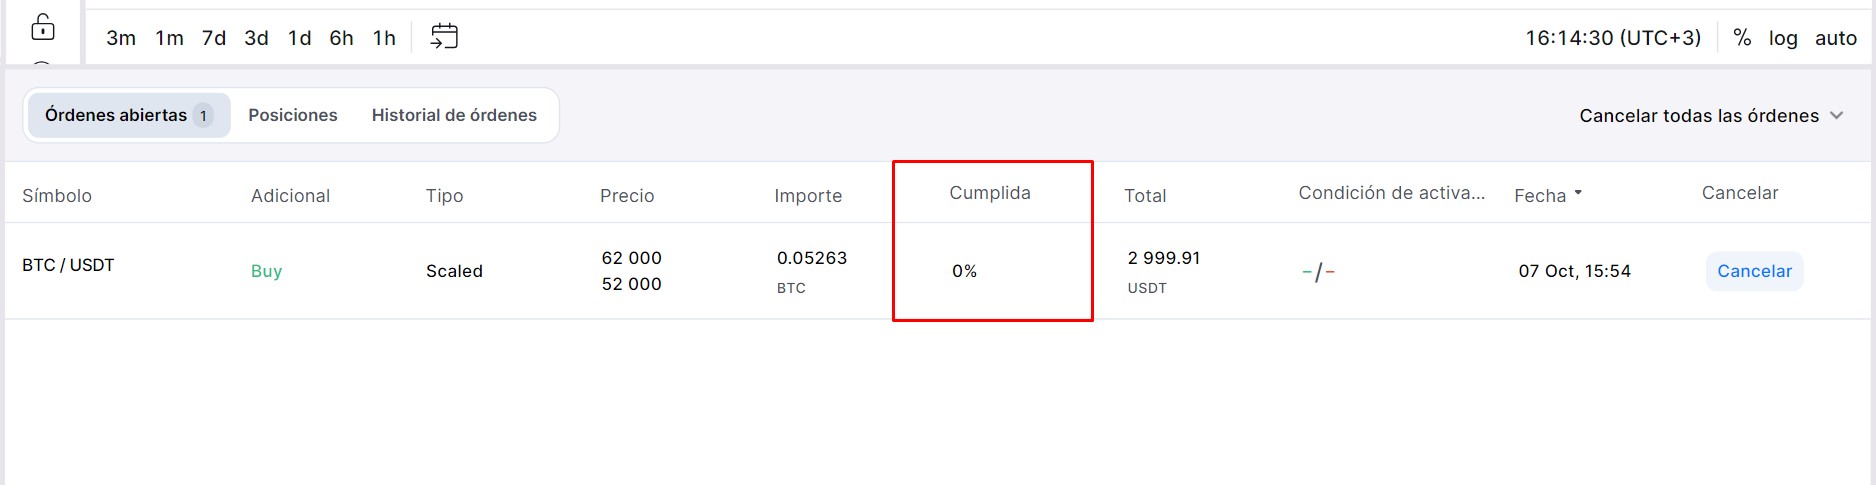The image size is (1876, 485).
Task: Toggle the percent scale option
Action: (x=1742, y=38)
